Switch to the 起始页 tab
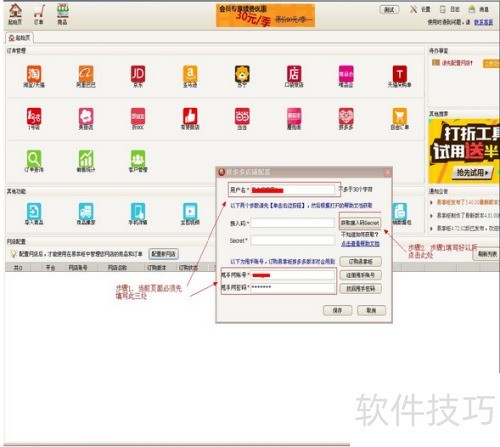The image size is (500, 447). 19,38
